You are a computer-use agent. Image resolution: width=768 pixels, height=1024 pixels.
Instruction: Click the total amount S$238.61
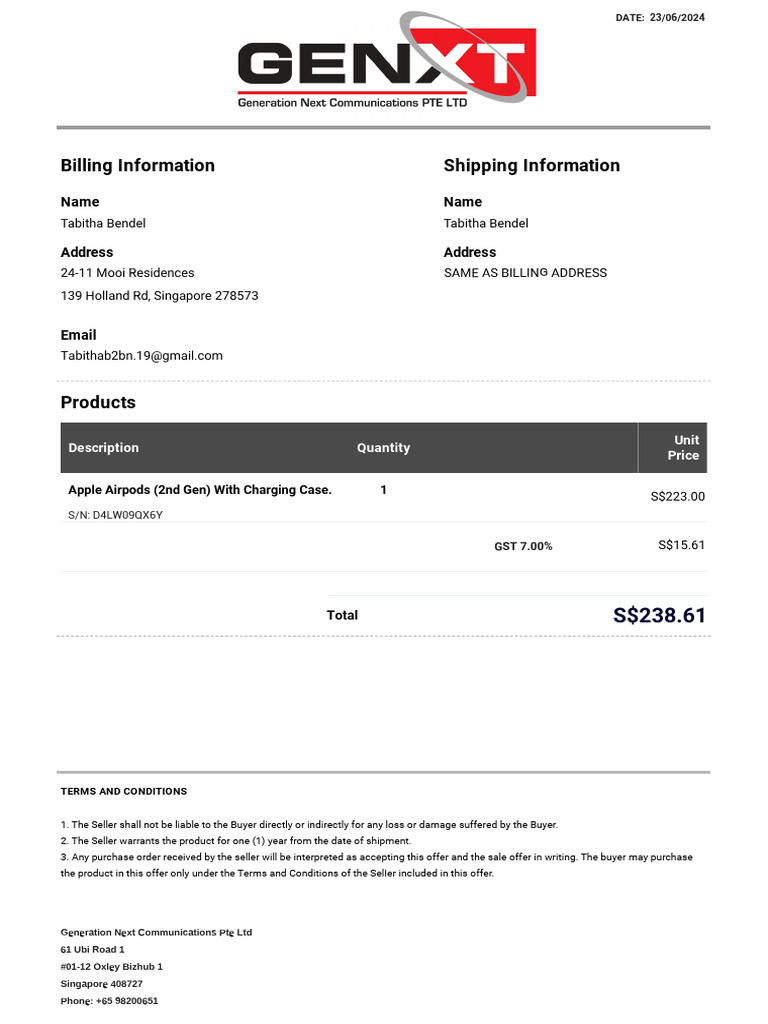click(659, 615)
